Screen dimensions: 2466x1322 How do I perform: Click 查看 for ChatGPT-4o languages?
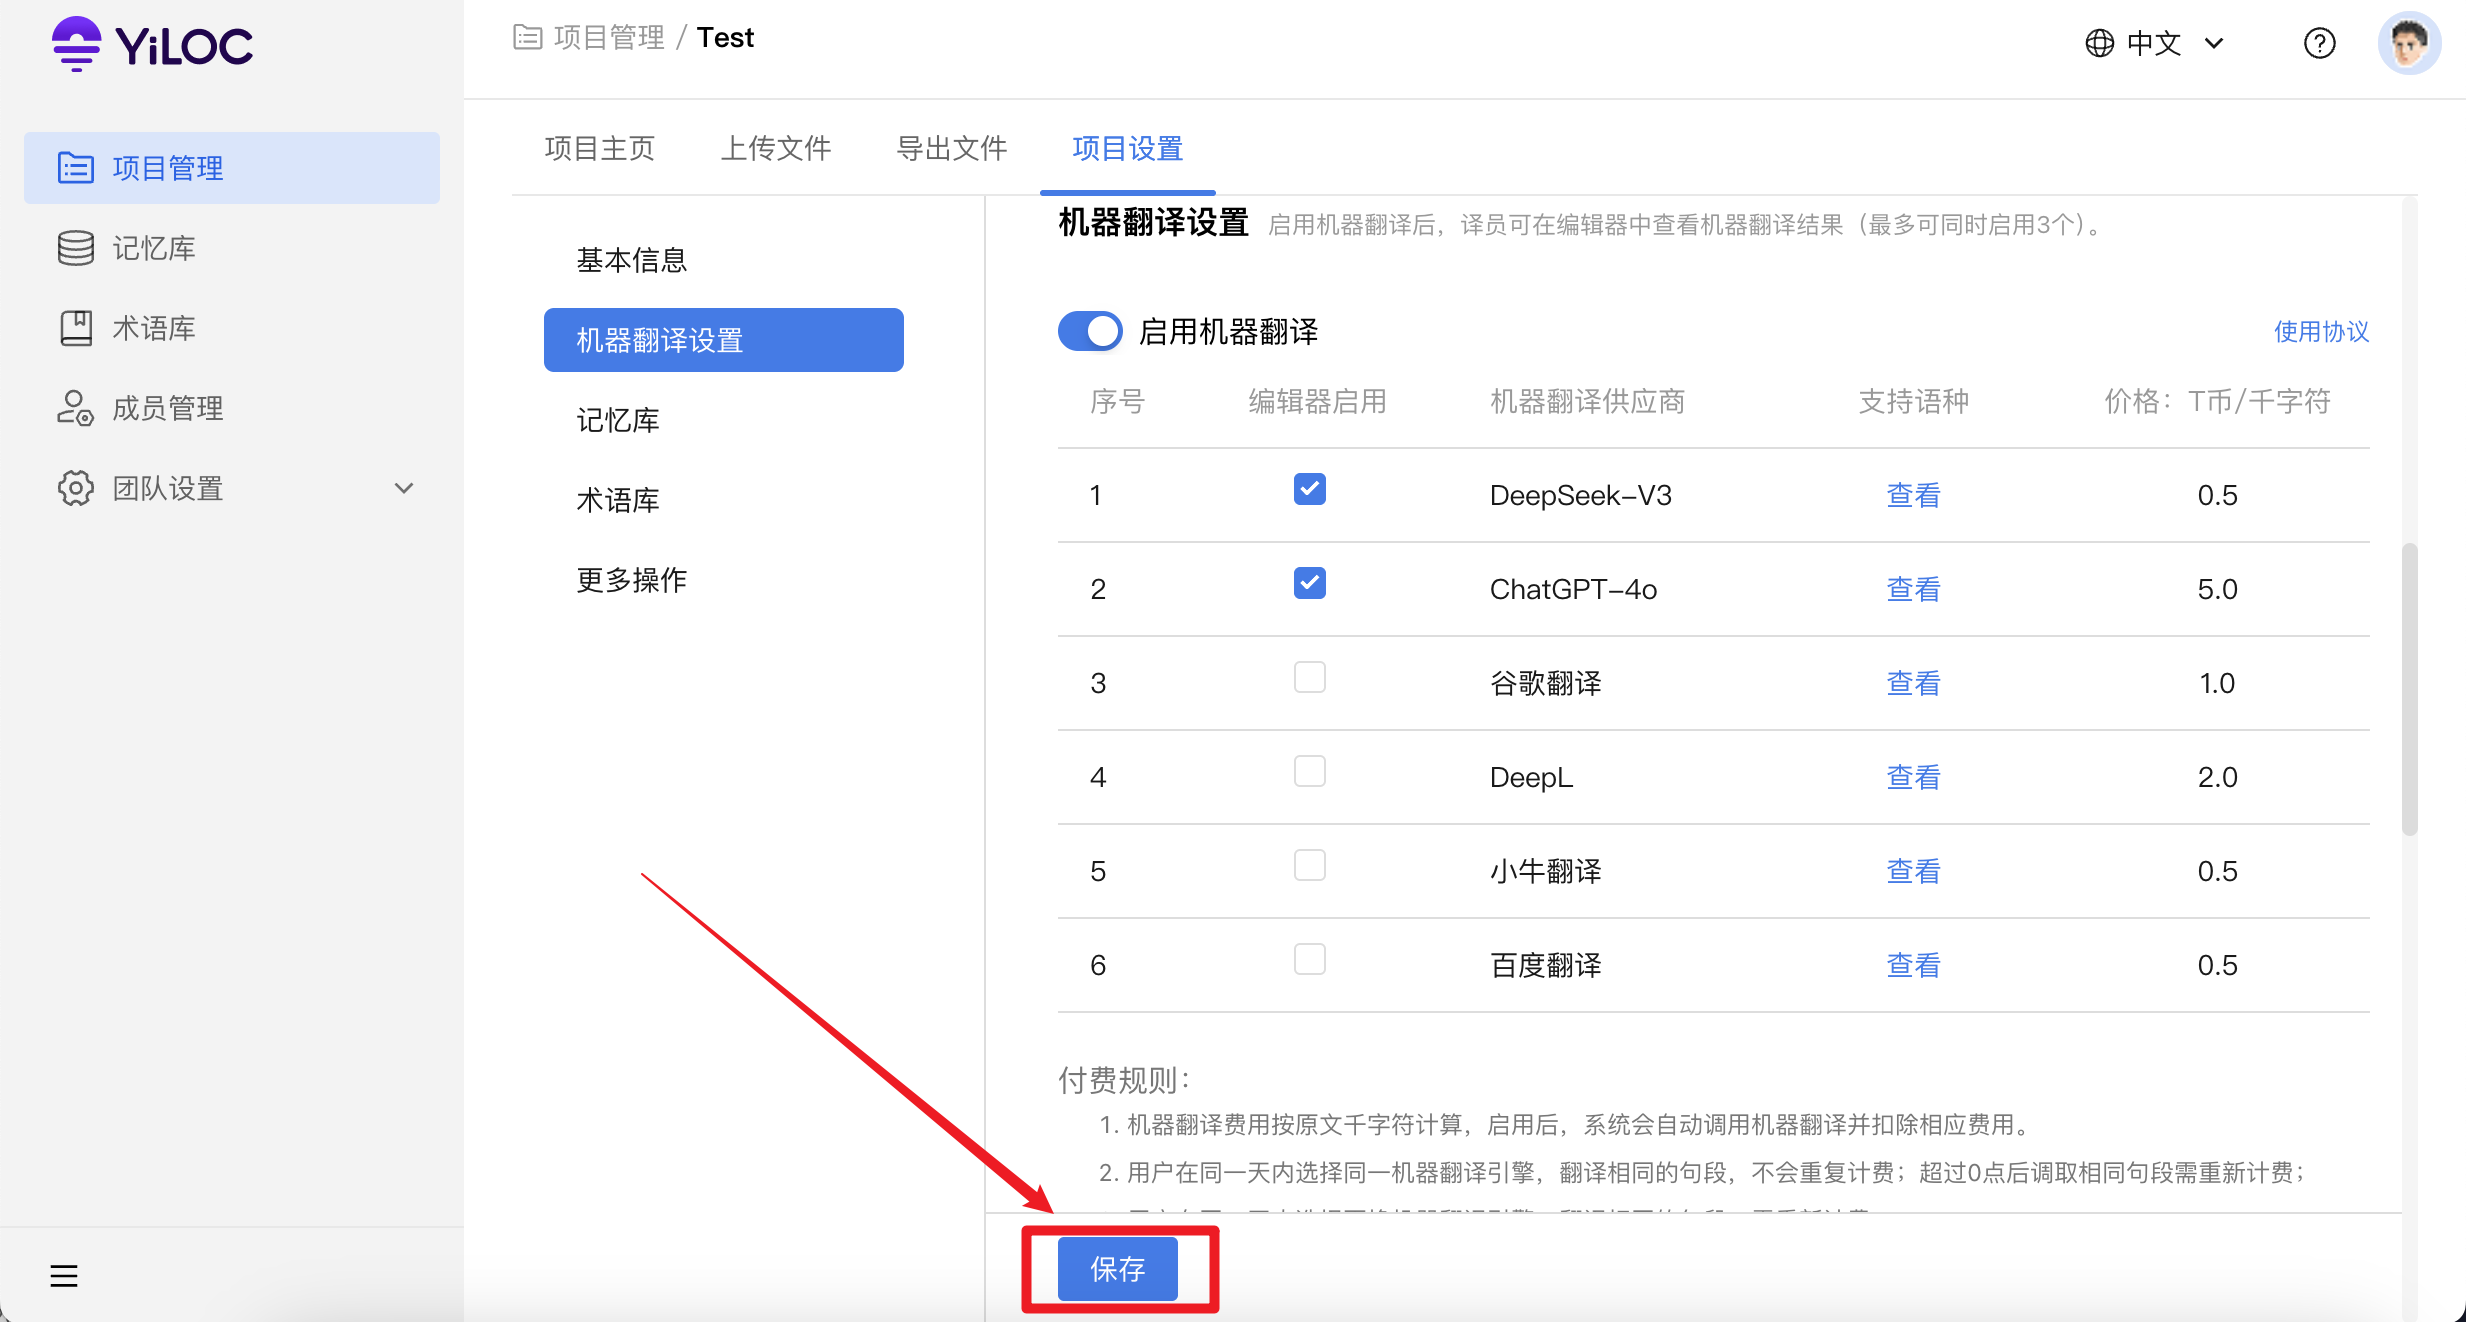pos(1913,589)
